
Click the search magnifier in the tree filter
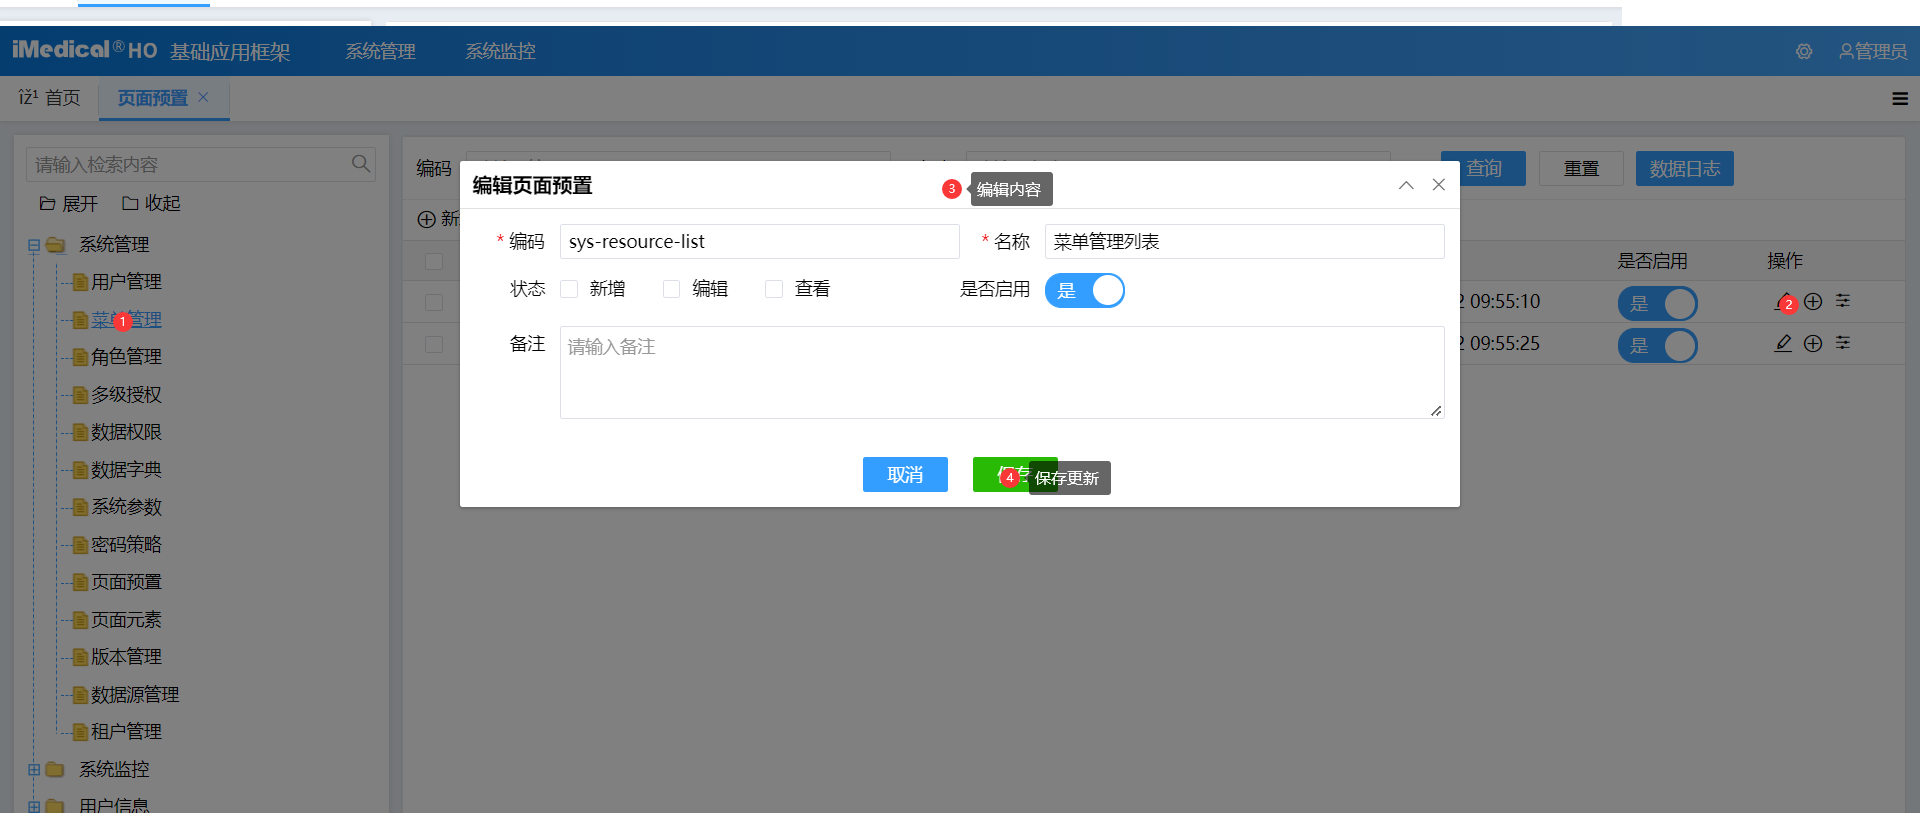coord(361,163)
